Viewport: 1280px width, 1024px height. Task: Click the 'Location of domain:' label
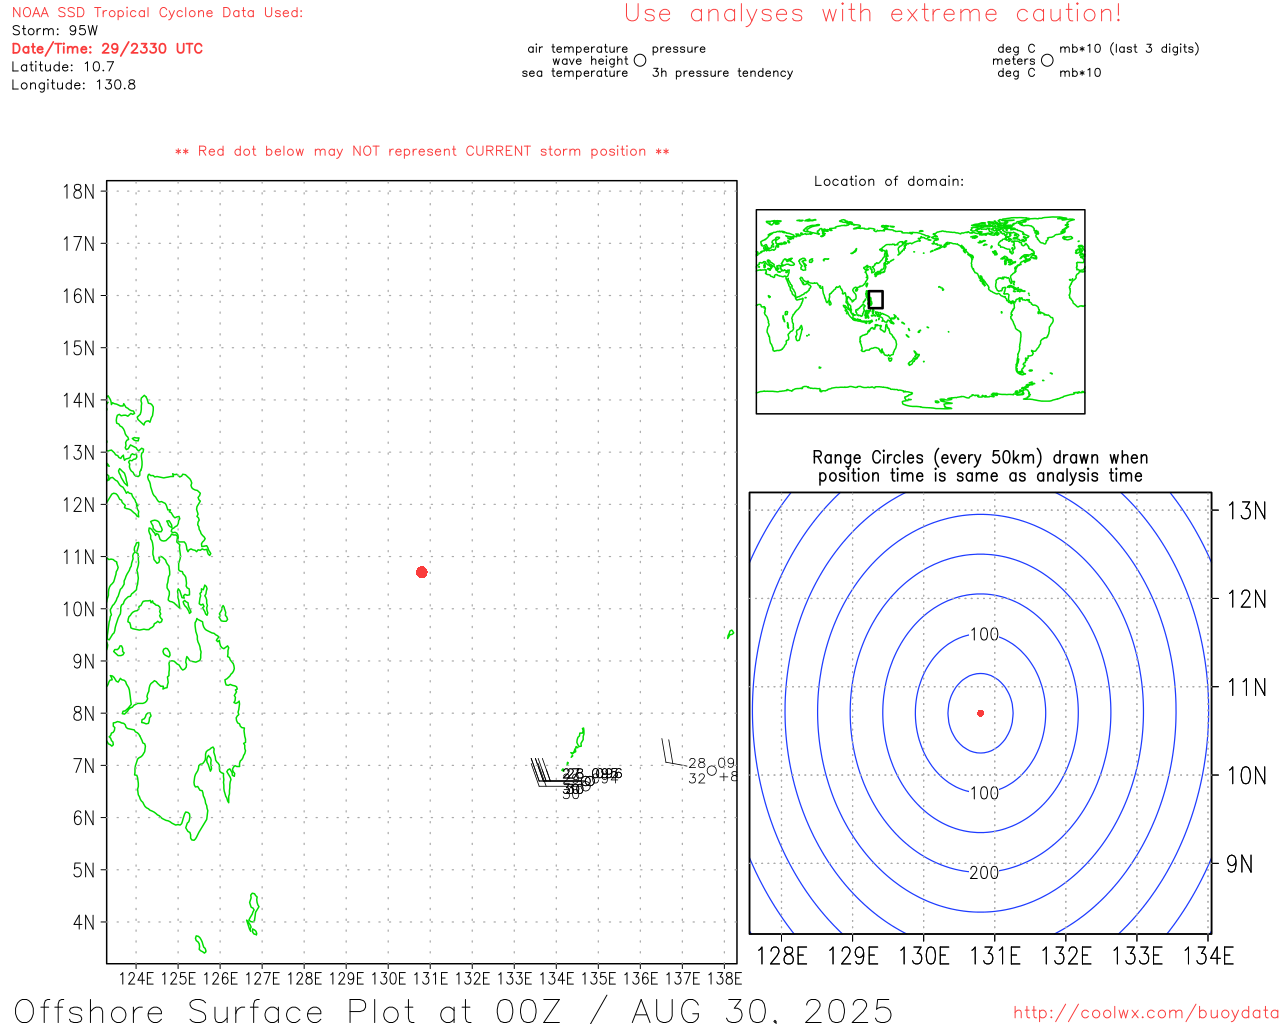889,181
